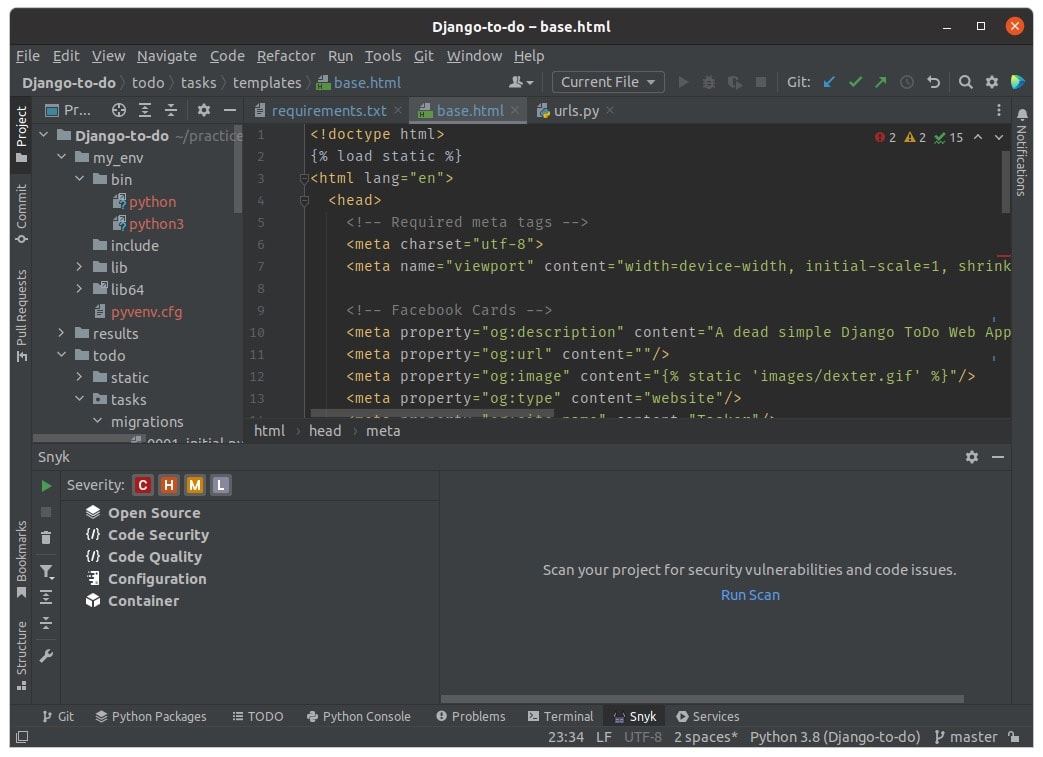This screenshot has height=757, width=1043.
Task: Open the Snyk results filter icon
Action: 47,571
